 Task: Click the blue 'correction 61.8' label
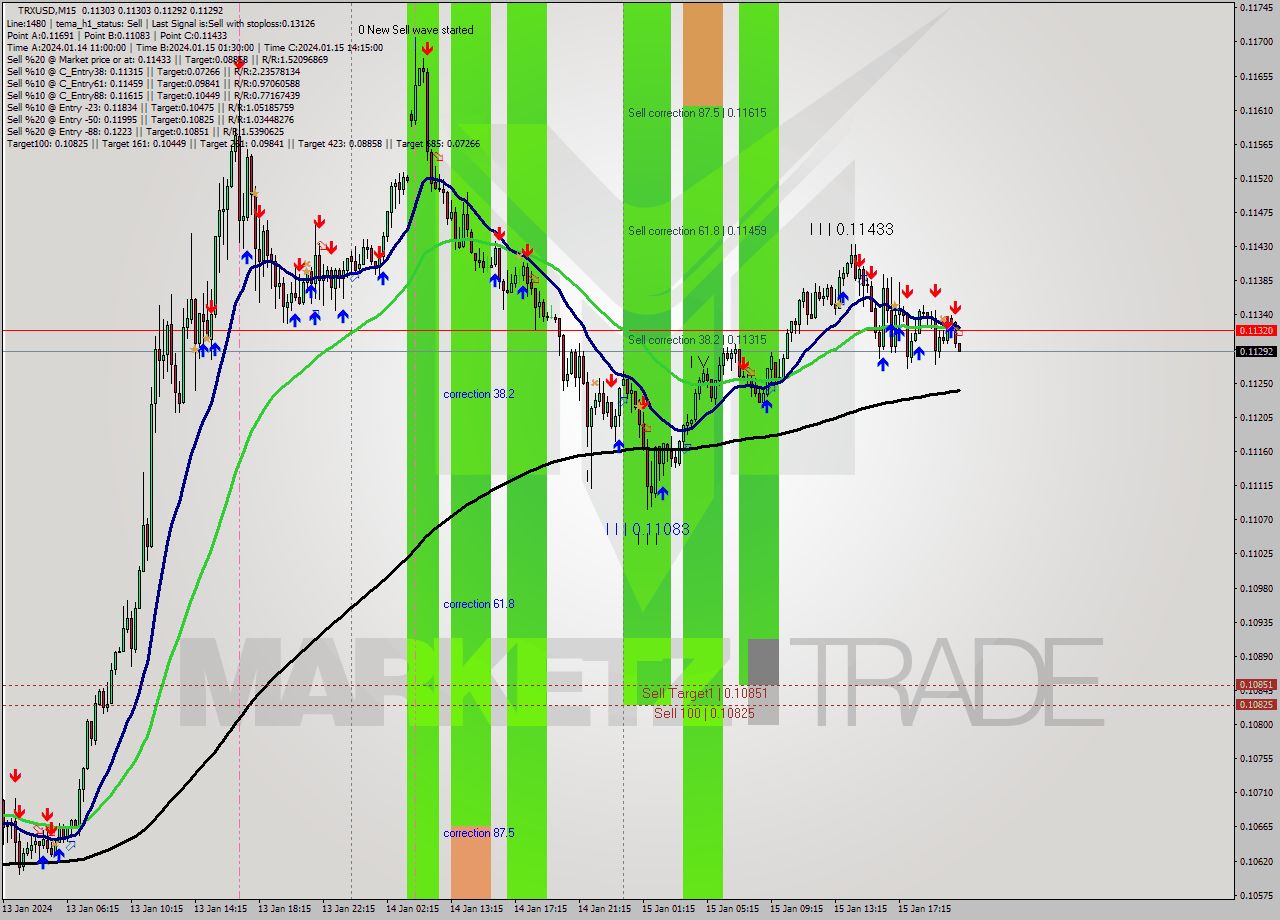tap(479, 604)
